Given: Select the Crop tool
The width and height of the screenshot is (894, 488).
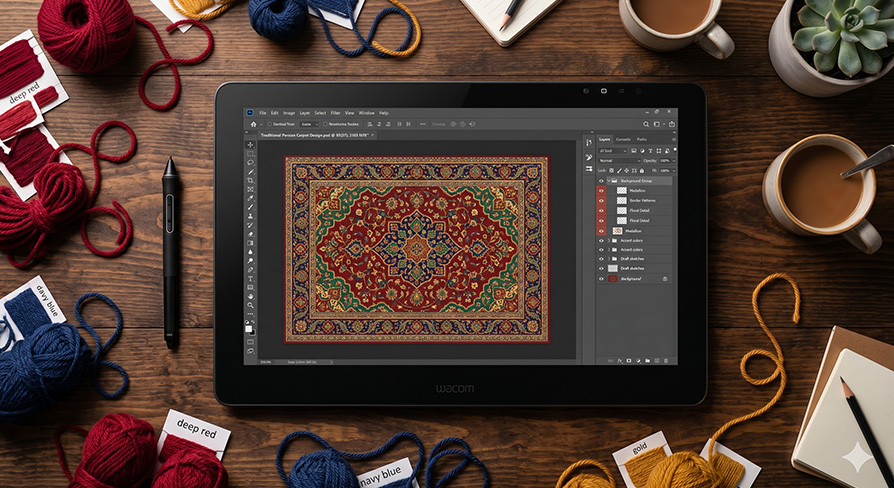Looking at the screenshot, I should (251, 180).
